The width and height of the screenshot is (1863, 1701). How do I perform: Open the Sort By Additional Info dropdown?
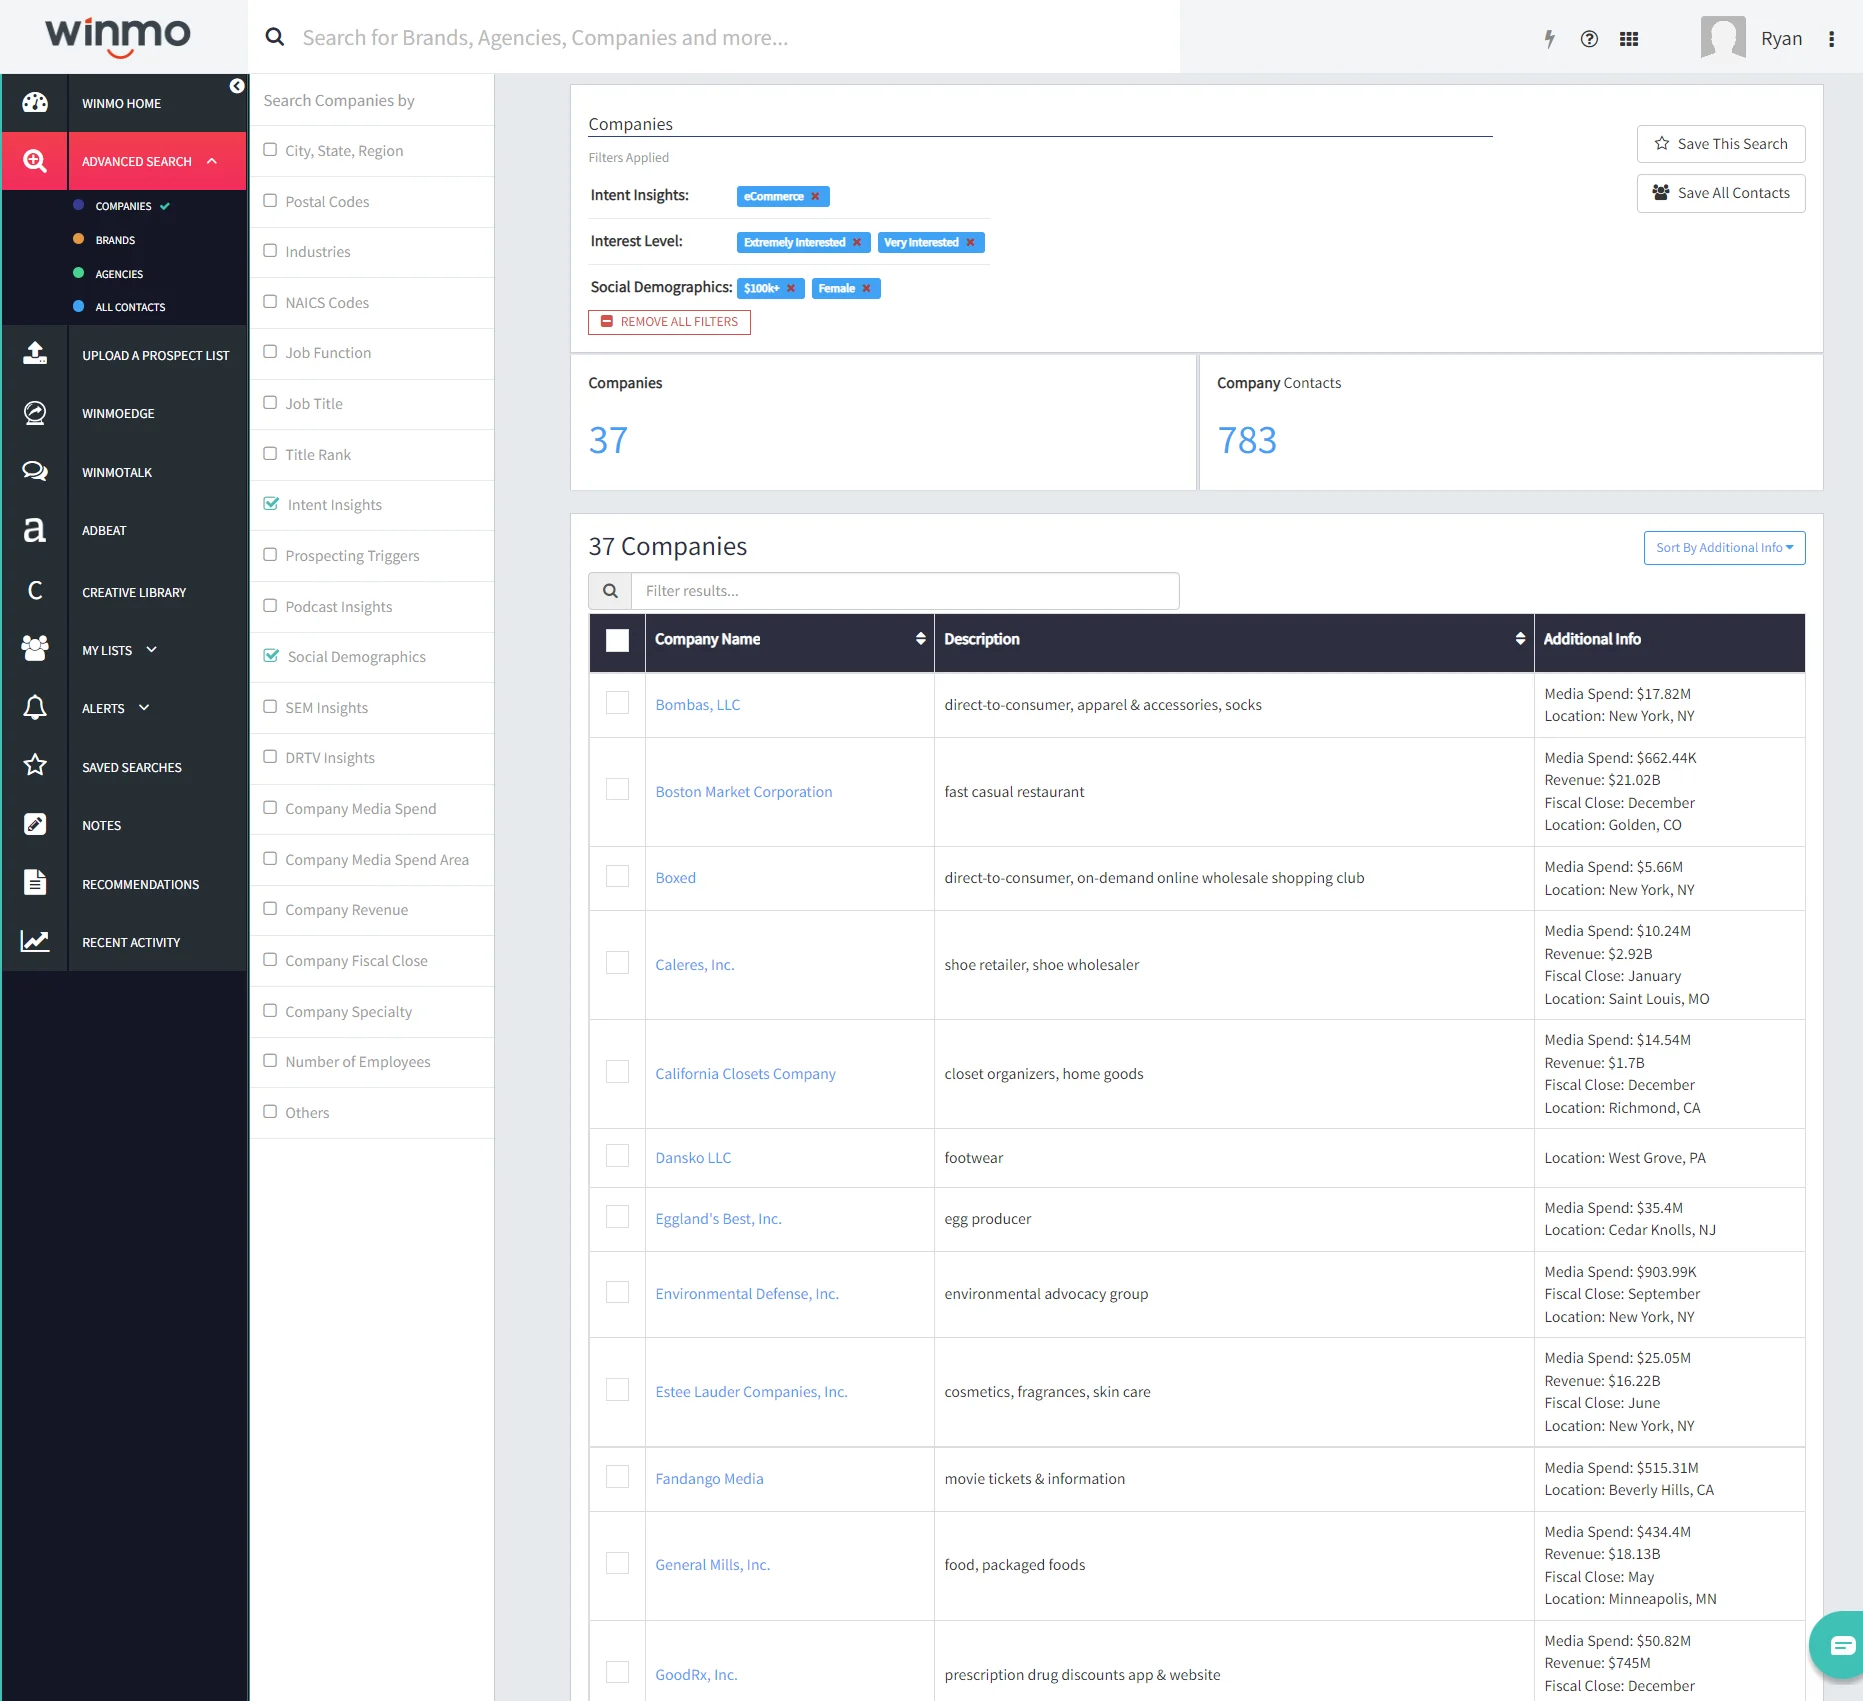[x=1724, y=548]
